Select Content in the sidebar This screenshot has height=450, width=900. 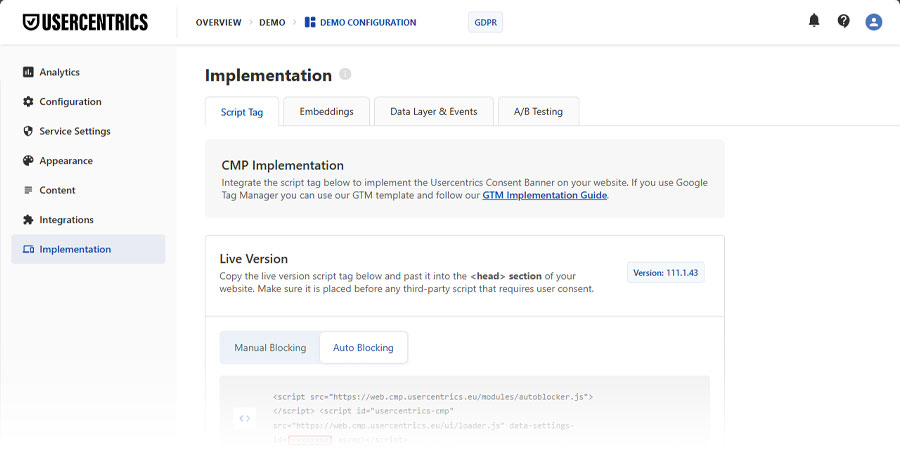[x=57, y=190]
